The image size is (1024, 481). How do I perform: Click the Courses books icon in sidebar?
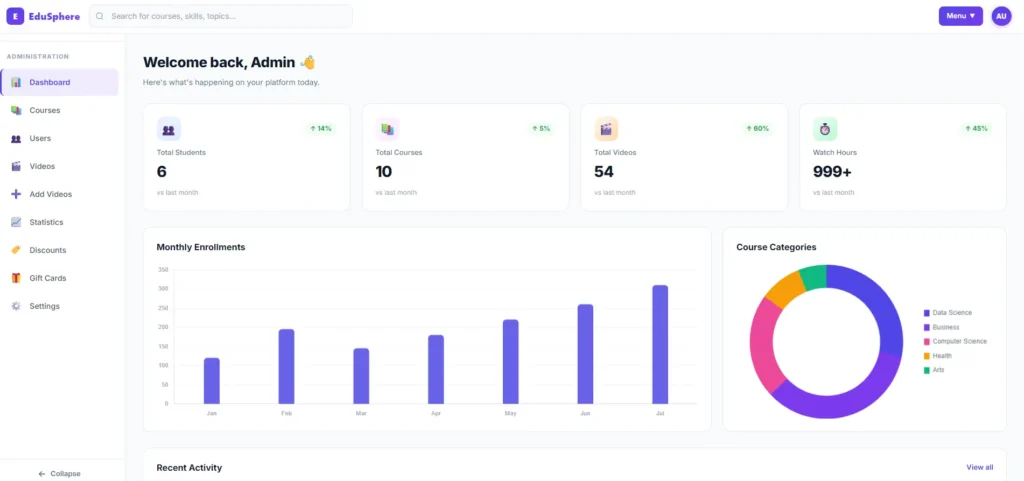click(x=16, y=110)
